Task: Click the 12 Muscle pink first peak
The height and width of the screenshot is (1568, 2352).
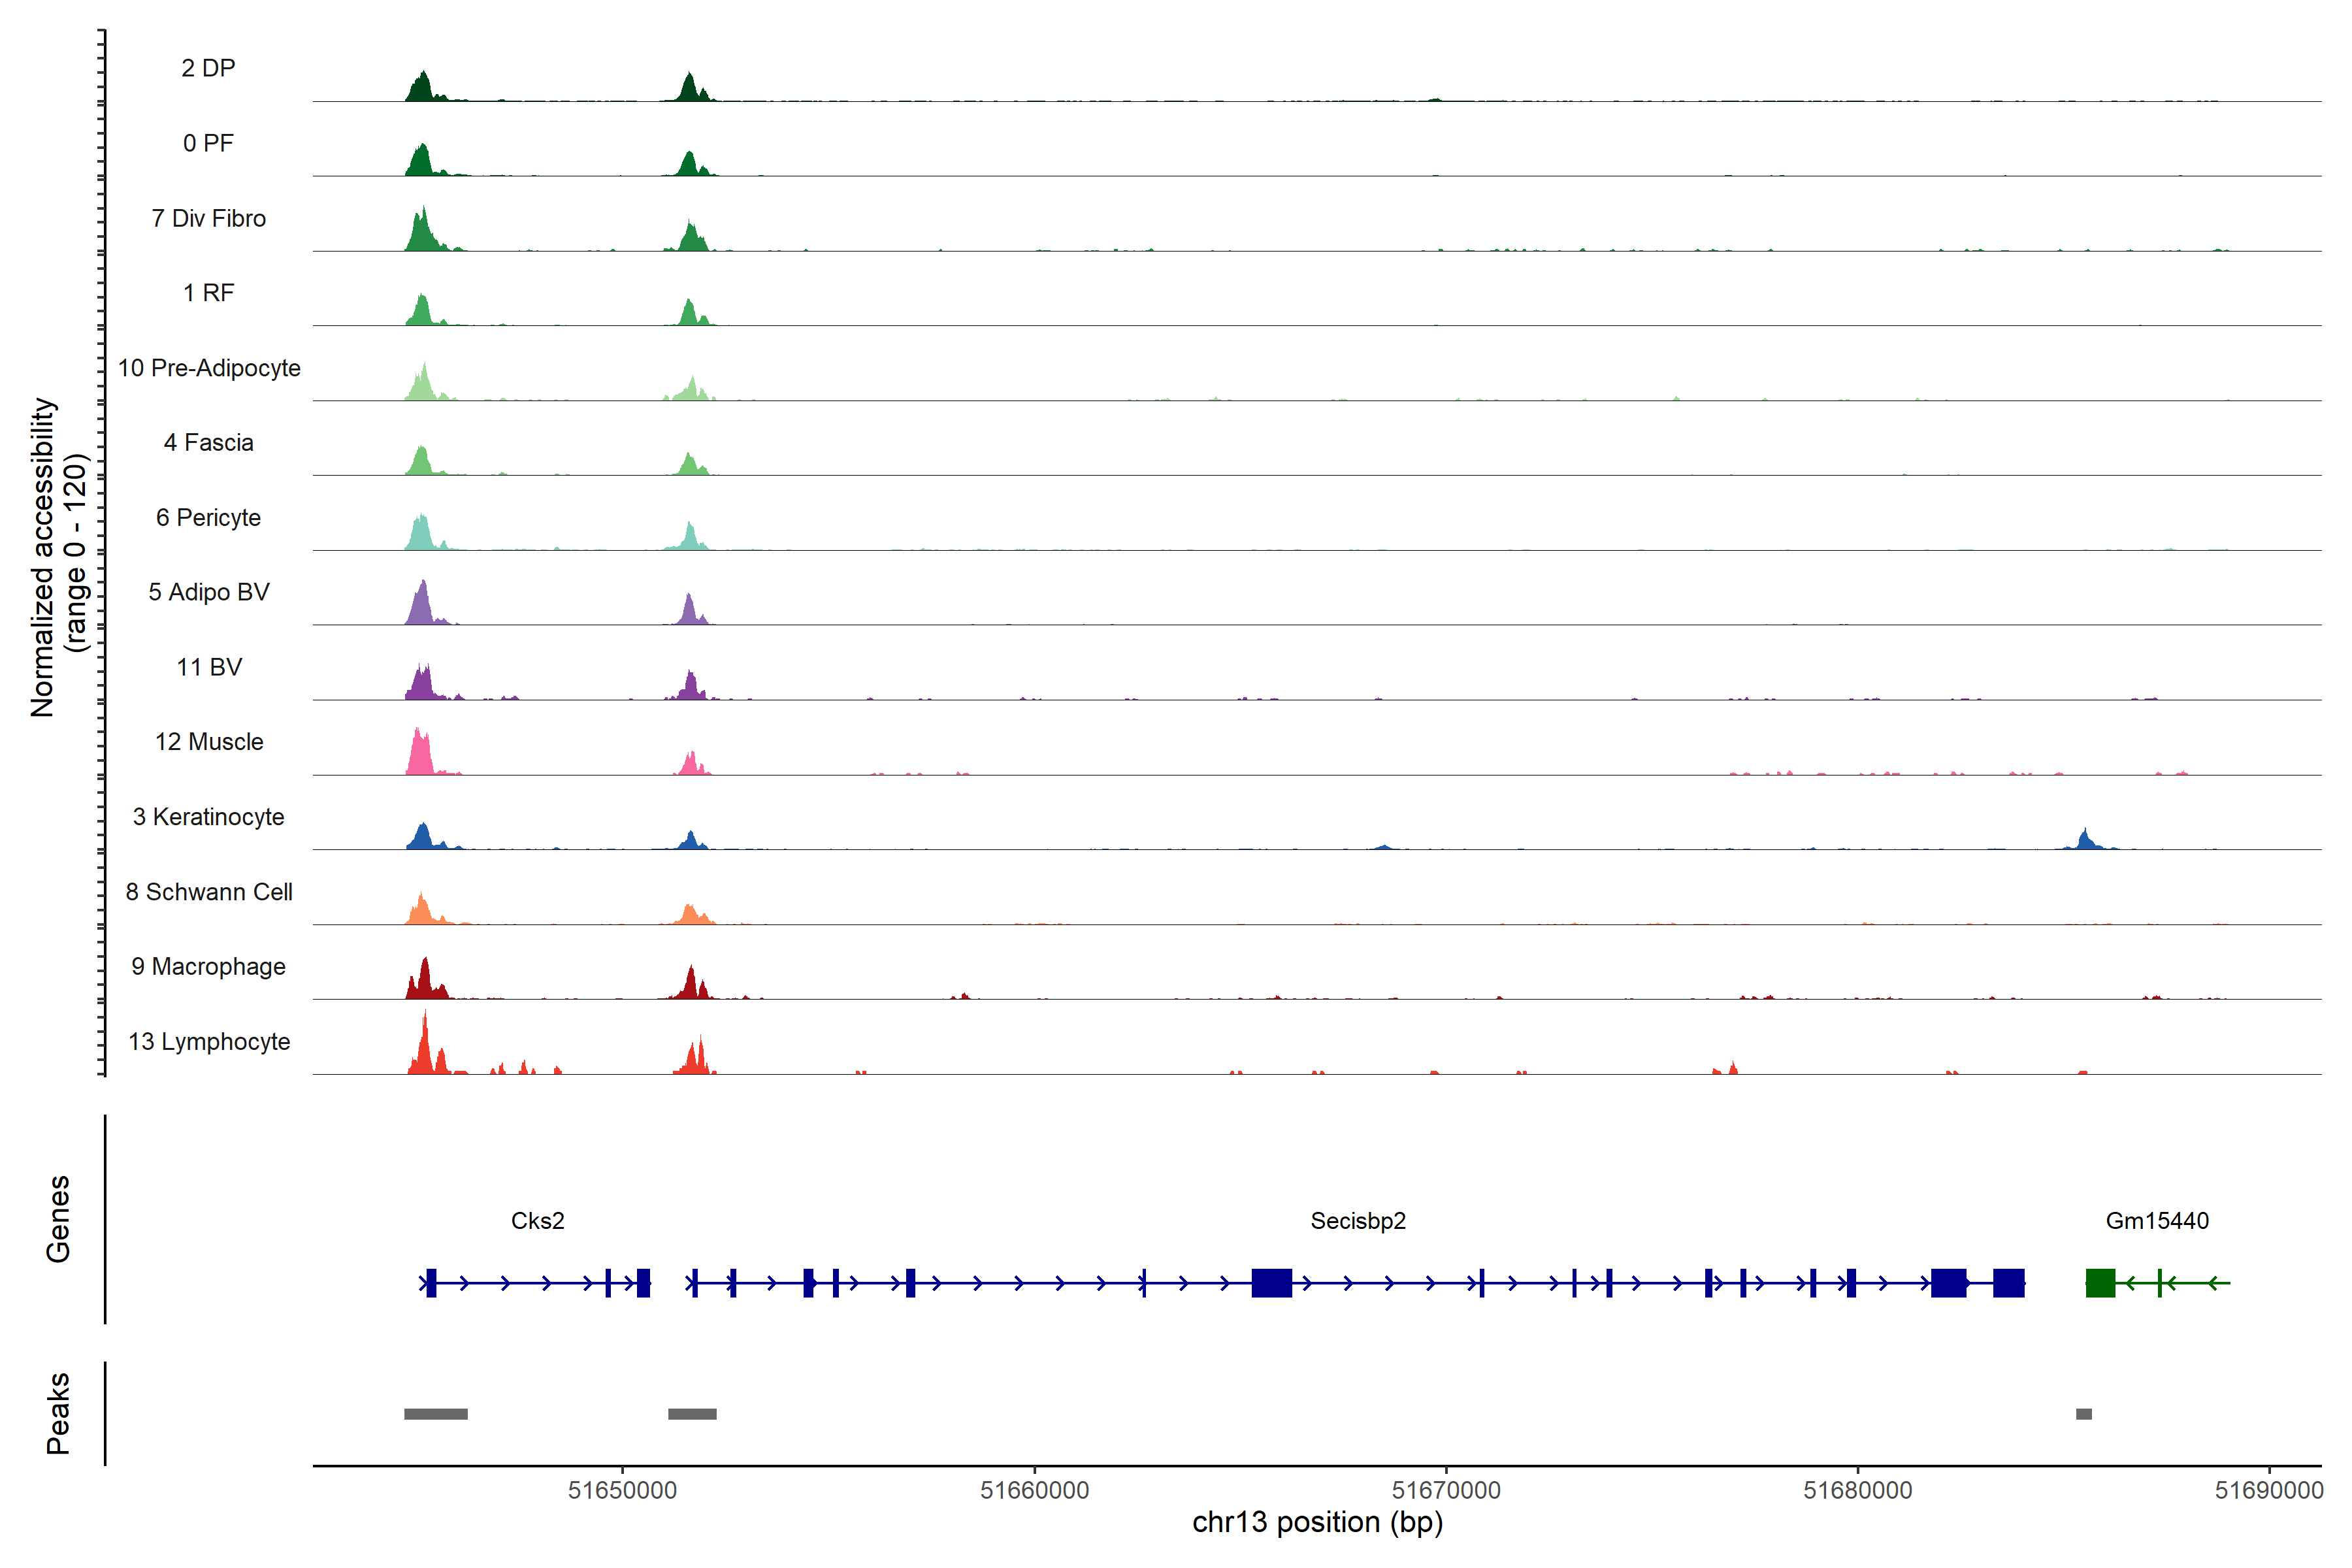Action: tap(421, 756)
